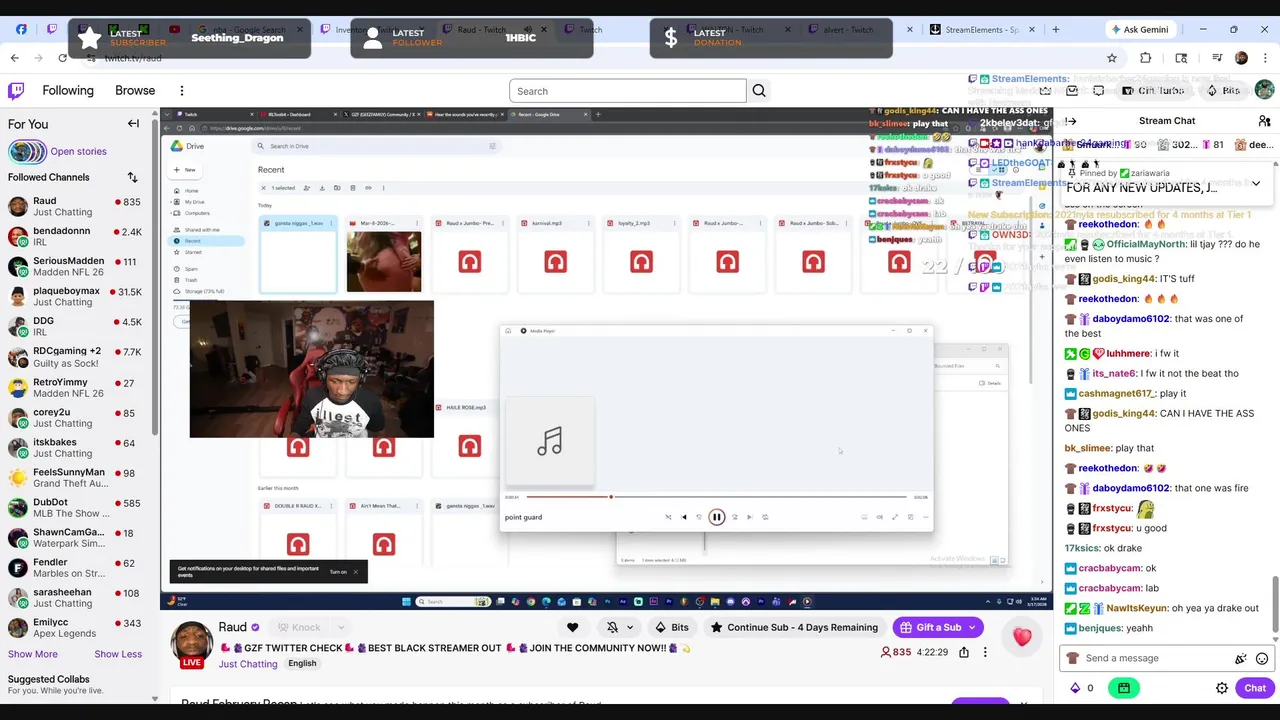The height and width of the screenshot is (720, 1280).
Task: Open browser extensions puzzle icon
Action: (1146, 58)
